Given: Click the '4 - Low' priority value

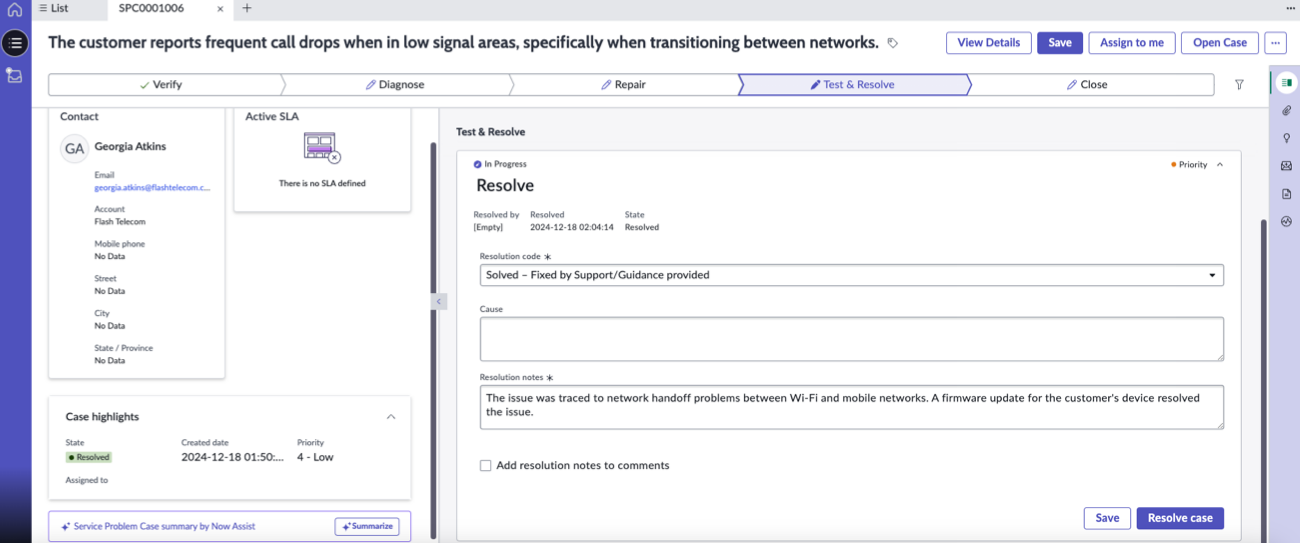Looking at the screenshot, I should point(315,457).
